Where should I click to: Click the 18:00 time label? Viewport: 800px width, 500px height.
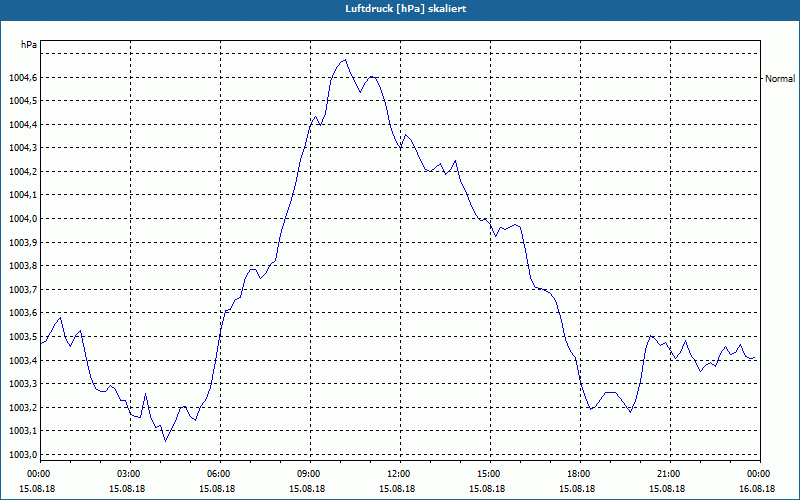pos(580,474)
